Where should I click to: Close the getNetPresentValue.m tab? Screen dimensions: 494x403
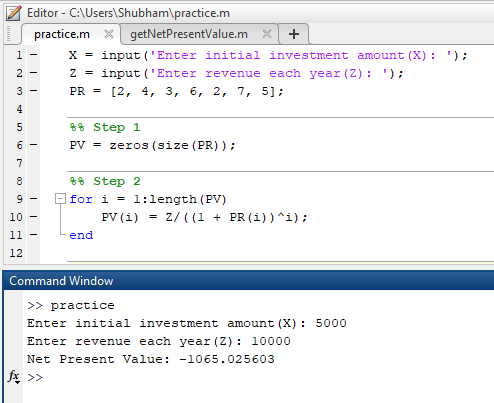pyautogui.click(x=267, y=34)
